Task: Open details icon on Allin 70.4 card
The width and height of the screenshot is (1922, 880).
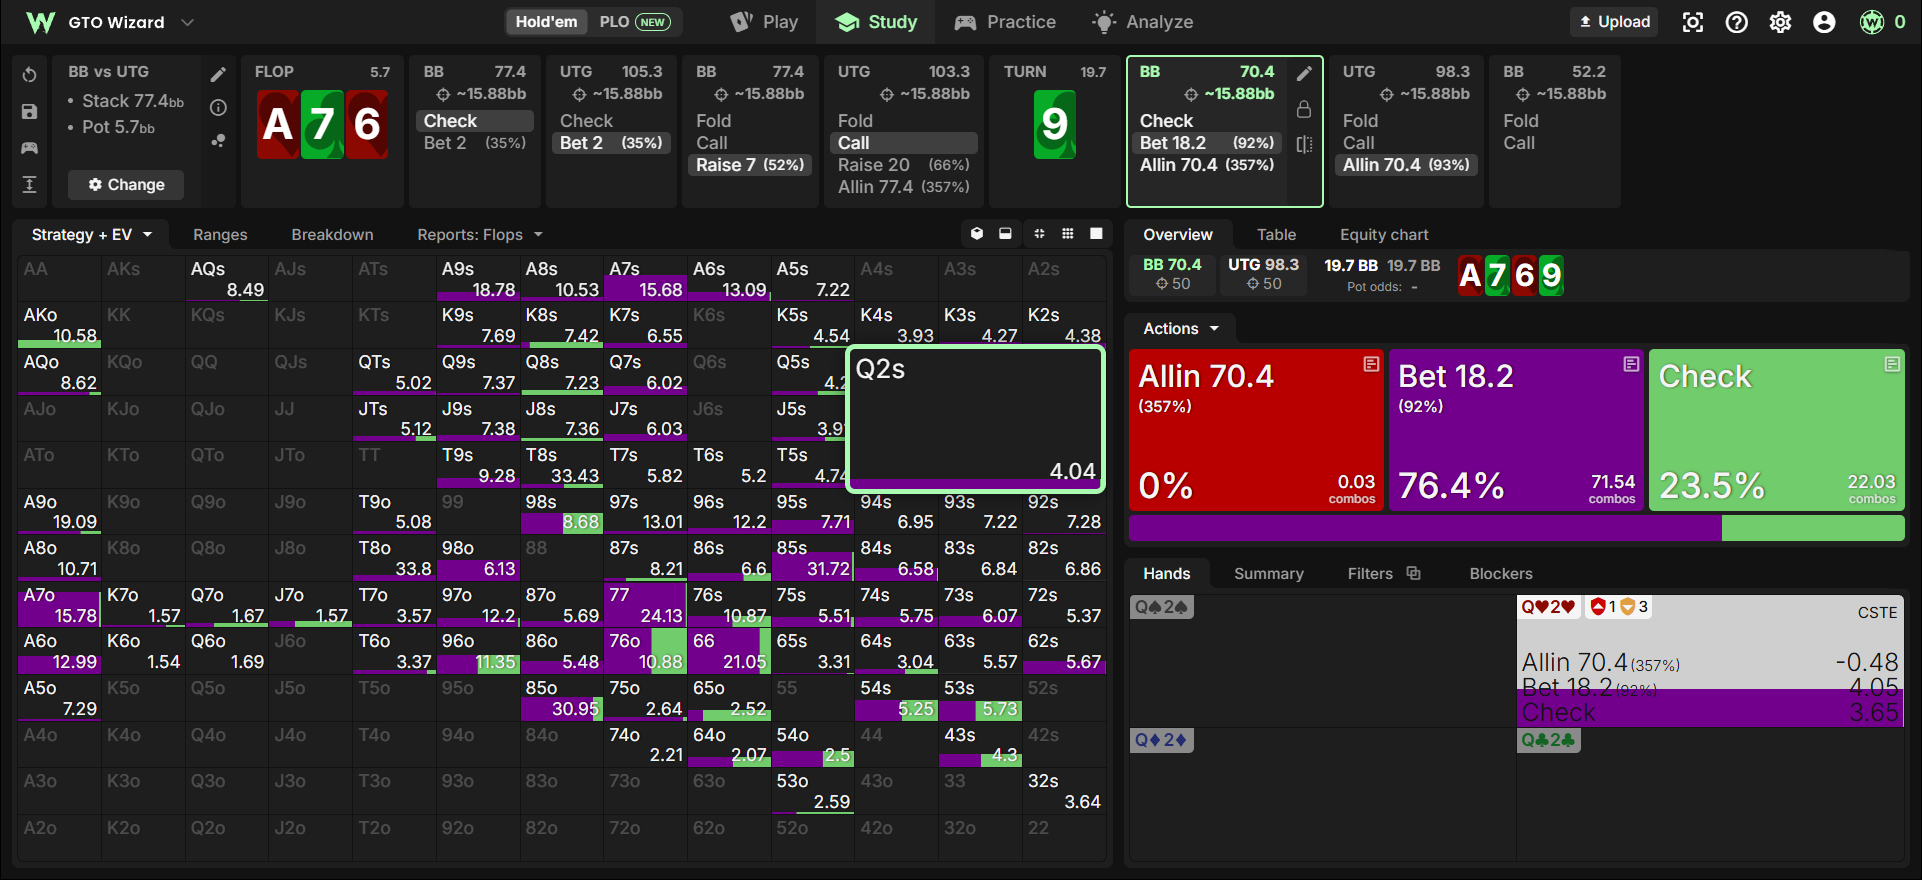Action: (x=1371, y=364)
